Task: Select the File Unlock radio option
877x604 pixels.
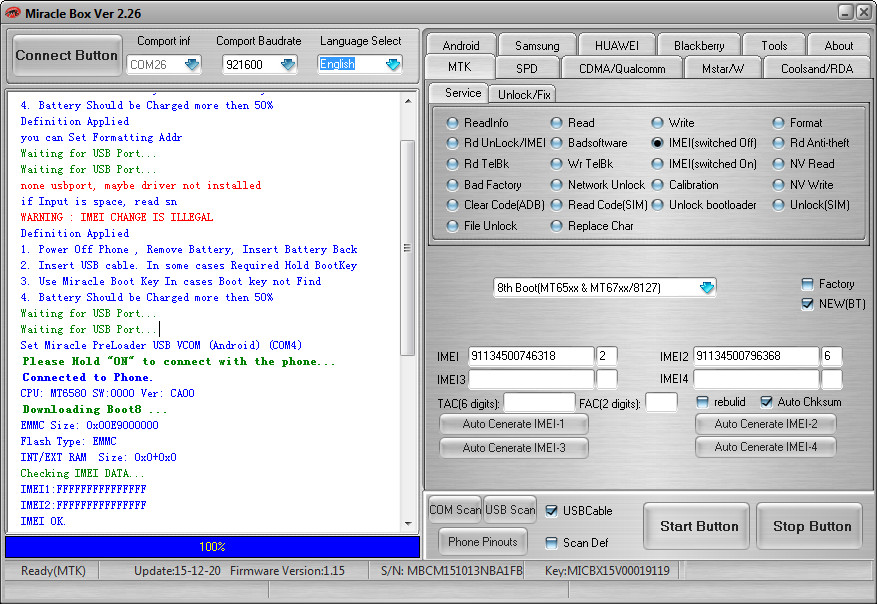Action: 452,226
